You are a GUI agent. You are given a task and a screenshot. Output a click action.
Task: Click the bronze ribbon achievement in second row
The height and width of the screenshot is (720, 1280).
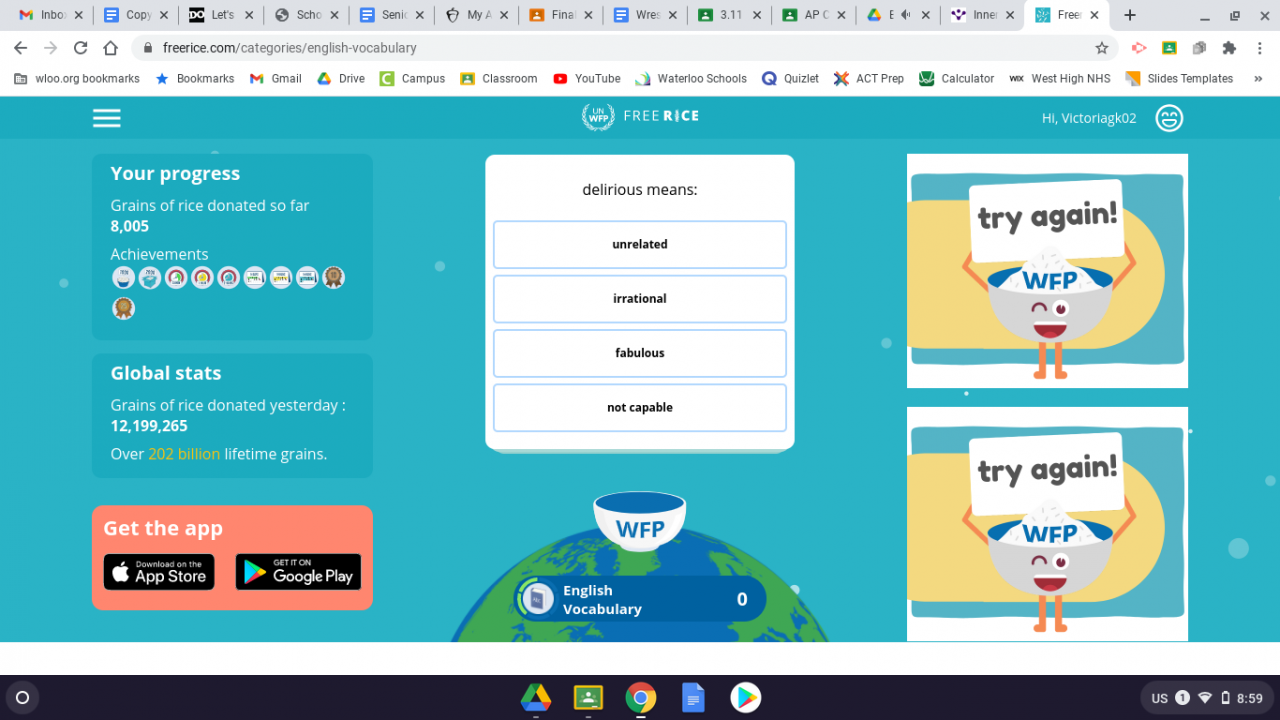click(x=124, y=308)
